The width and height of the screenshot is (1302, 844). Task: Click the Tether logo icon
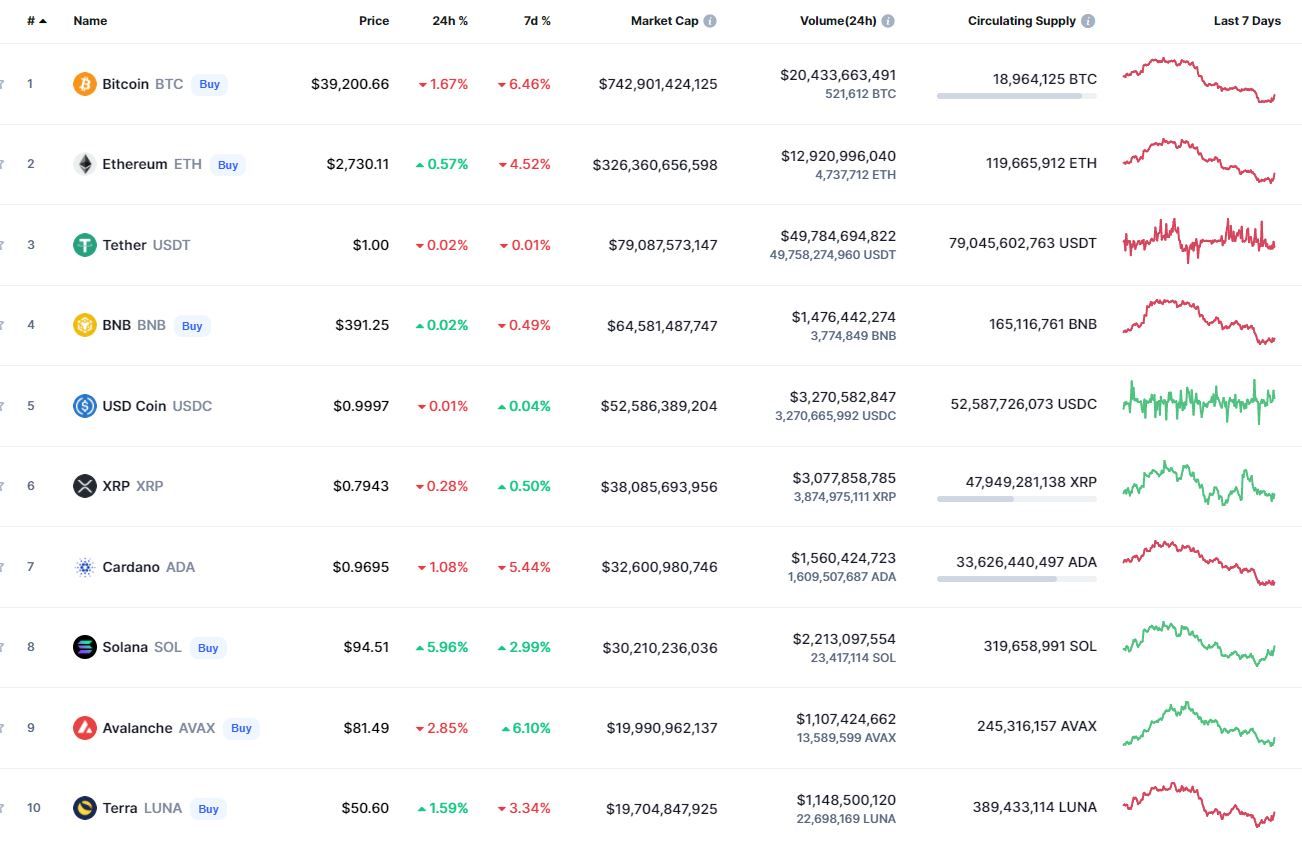tap(85, 245)
